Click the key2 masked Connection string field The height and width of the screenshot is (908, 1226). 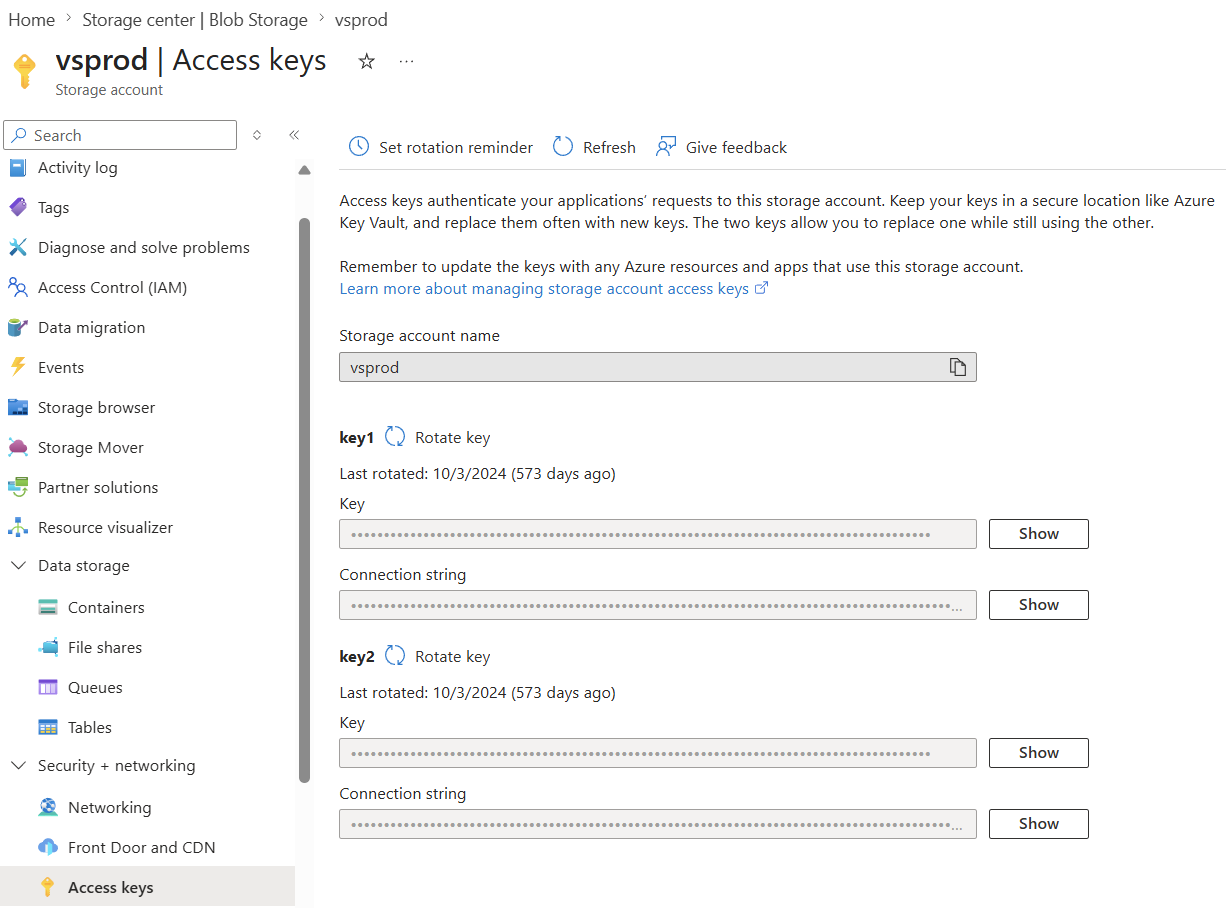(x=658, y=824)
